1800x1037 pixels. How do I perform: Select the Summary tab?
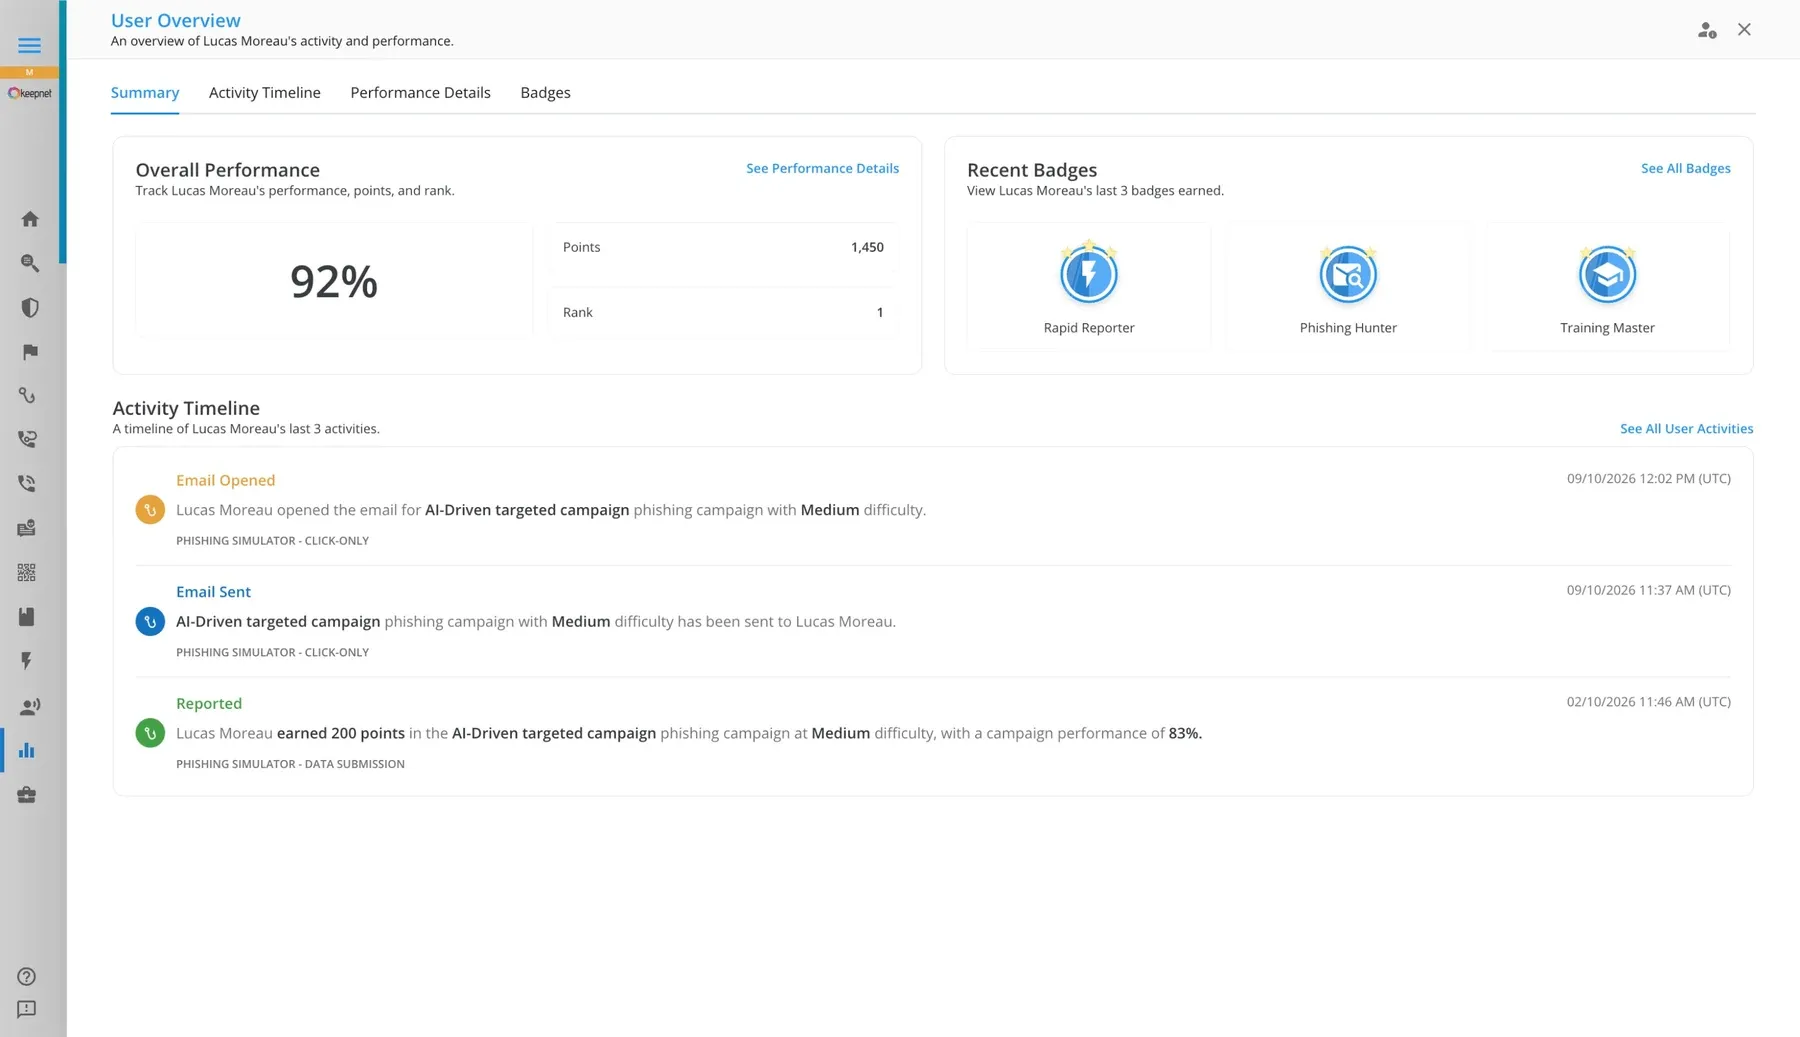click(x=145, y=93)
